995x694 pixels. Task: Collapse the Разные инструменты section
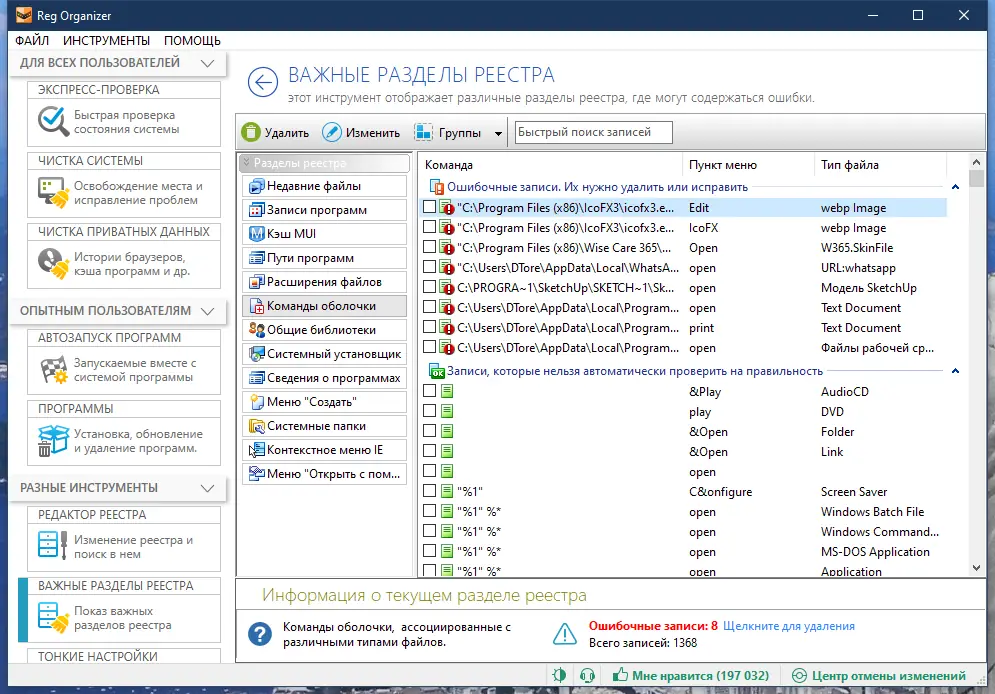coord(208,488)
